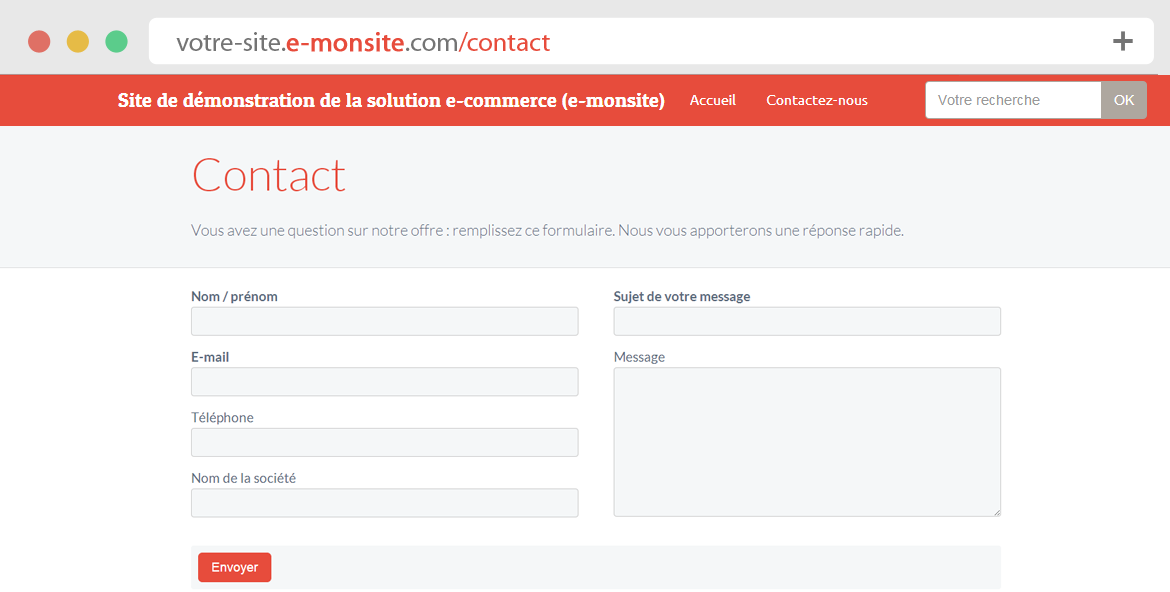This screenshot has height=592, width=1170.
Task: Click the red window control dot
Action: [39, 41]
